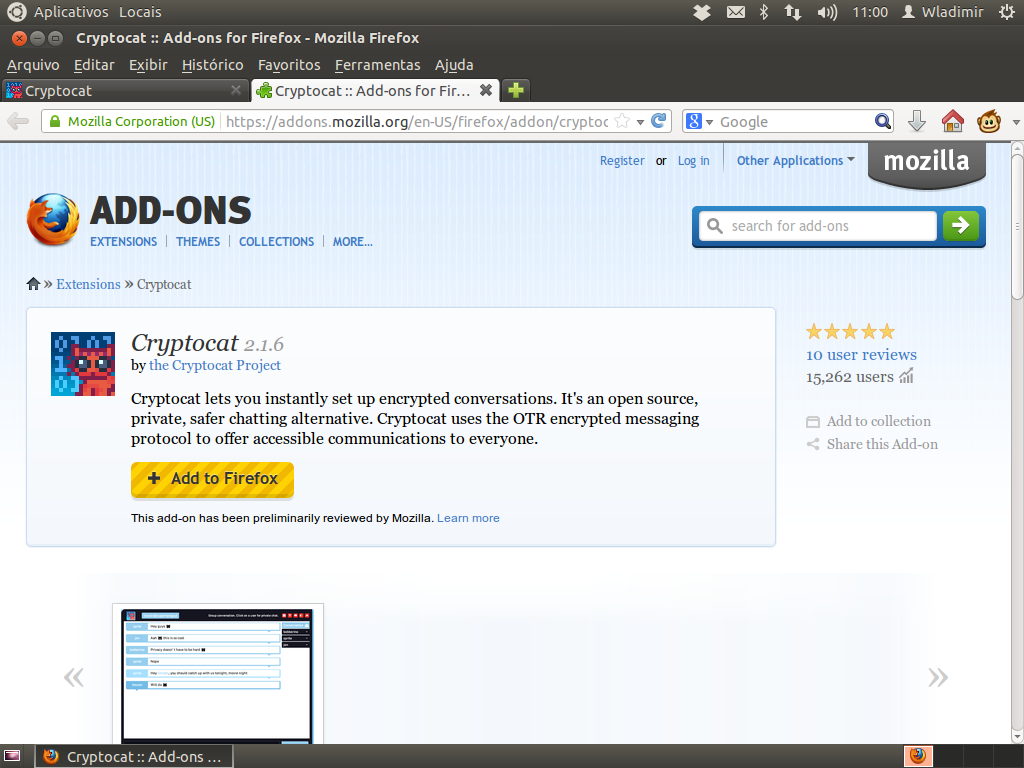Click the Mozilla Corporation site identity badge
This screenshot has width=1024, height=768.
click(x=132, y=121)
